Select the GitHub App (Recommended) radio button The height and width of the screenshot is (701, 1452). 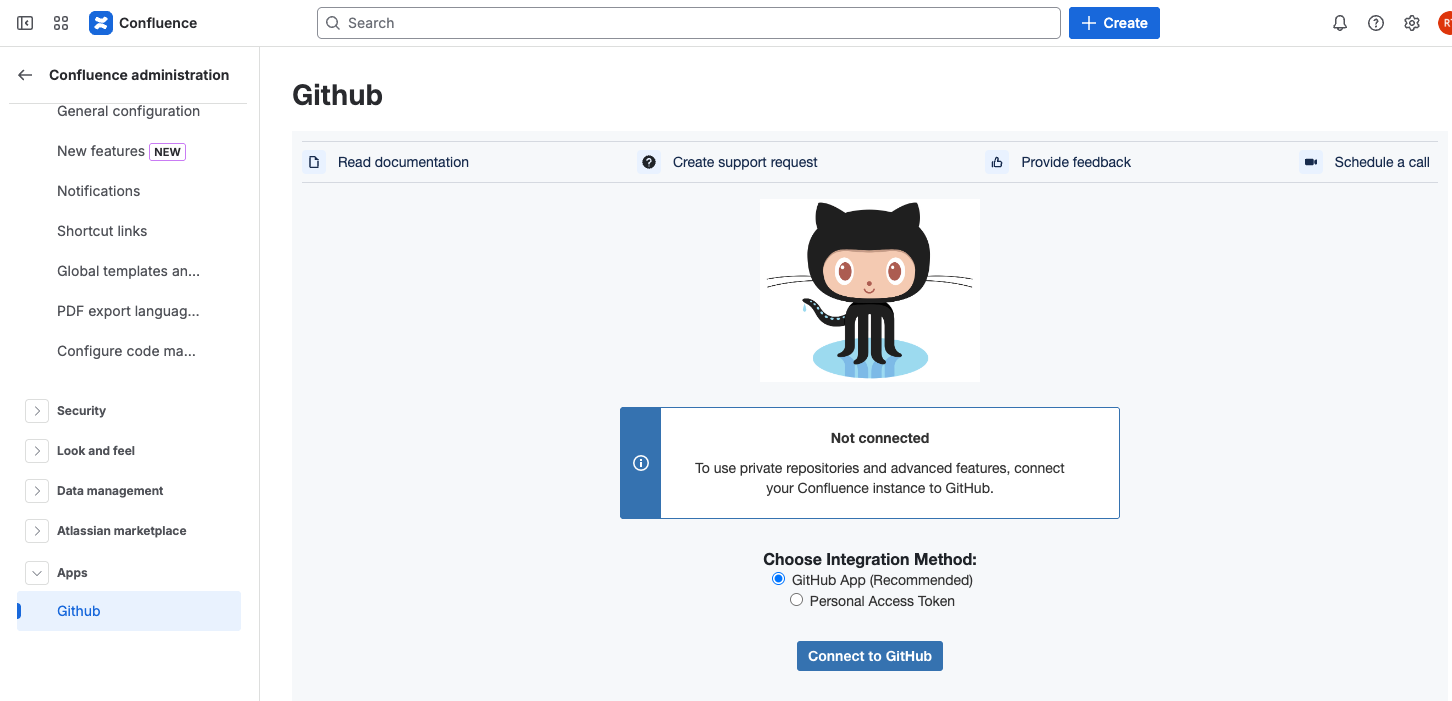click(779, 579)
